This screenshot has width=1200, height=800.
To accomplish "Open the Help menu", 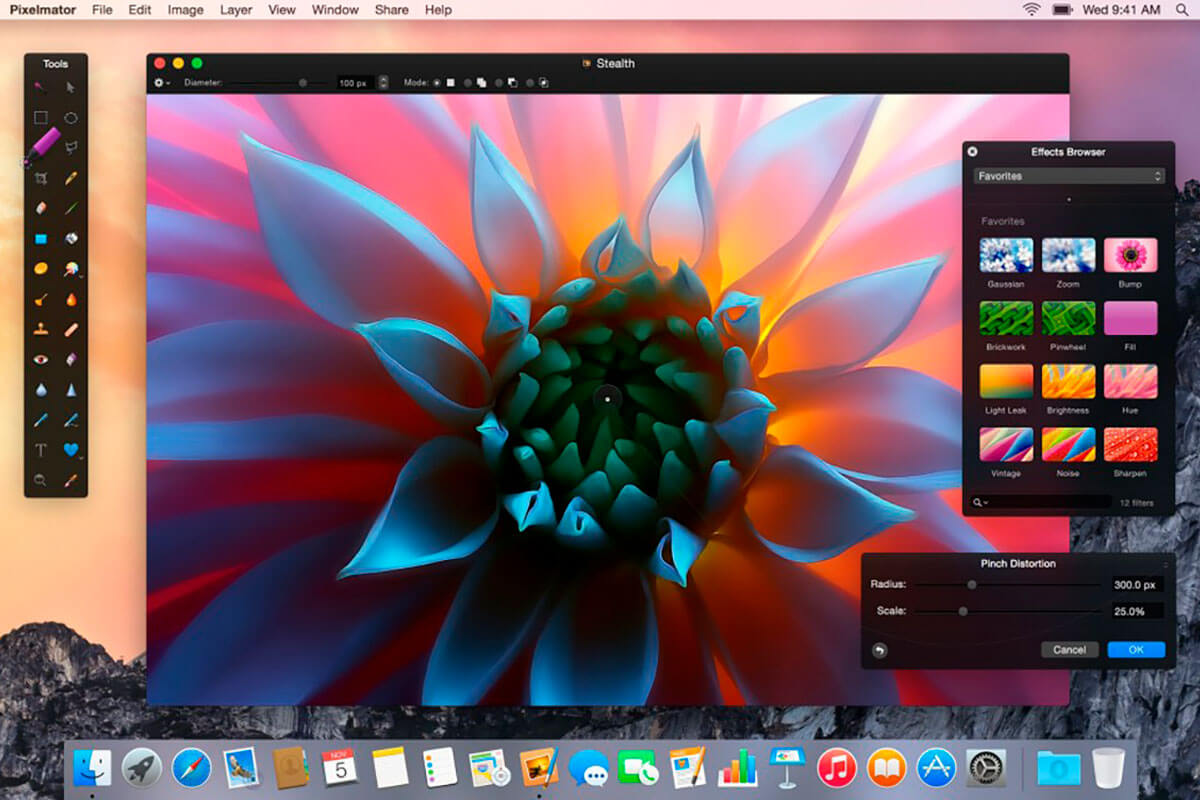I will (438, 10).
